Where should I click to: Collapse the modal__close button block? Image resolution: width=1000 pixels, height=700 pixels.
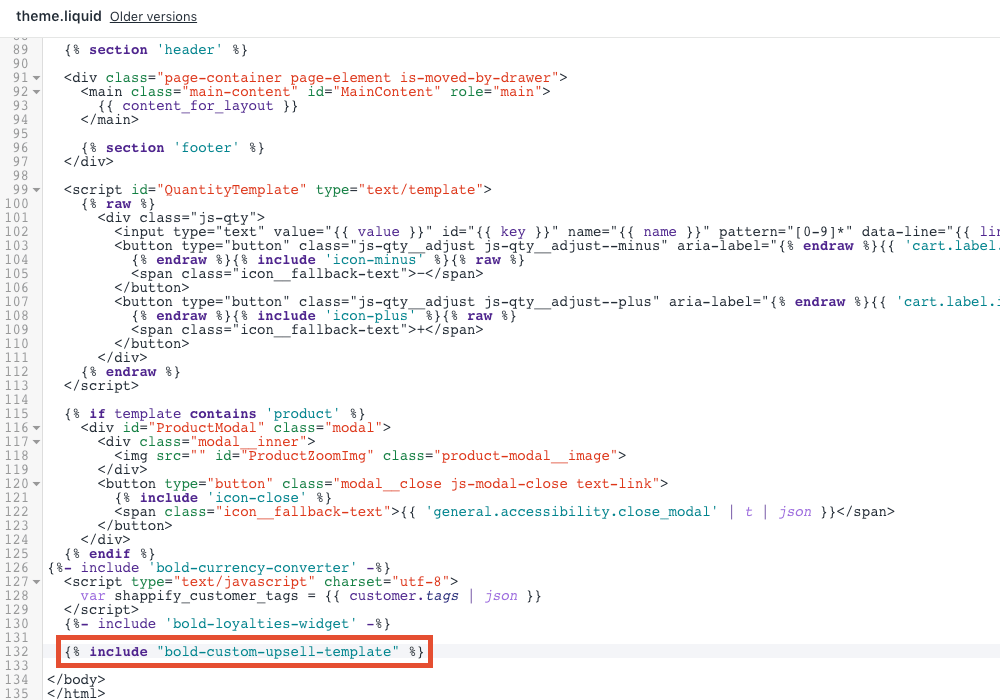(36, 483)
